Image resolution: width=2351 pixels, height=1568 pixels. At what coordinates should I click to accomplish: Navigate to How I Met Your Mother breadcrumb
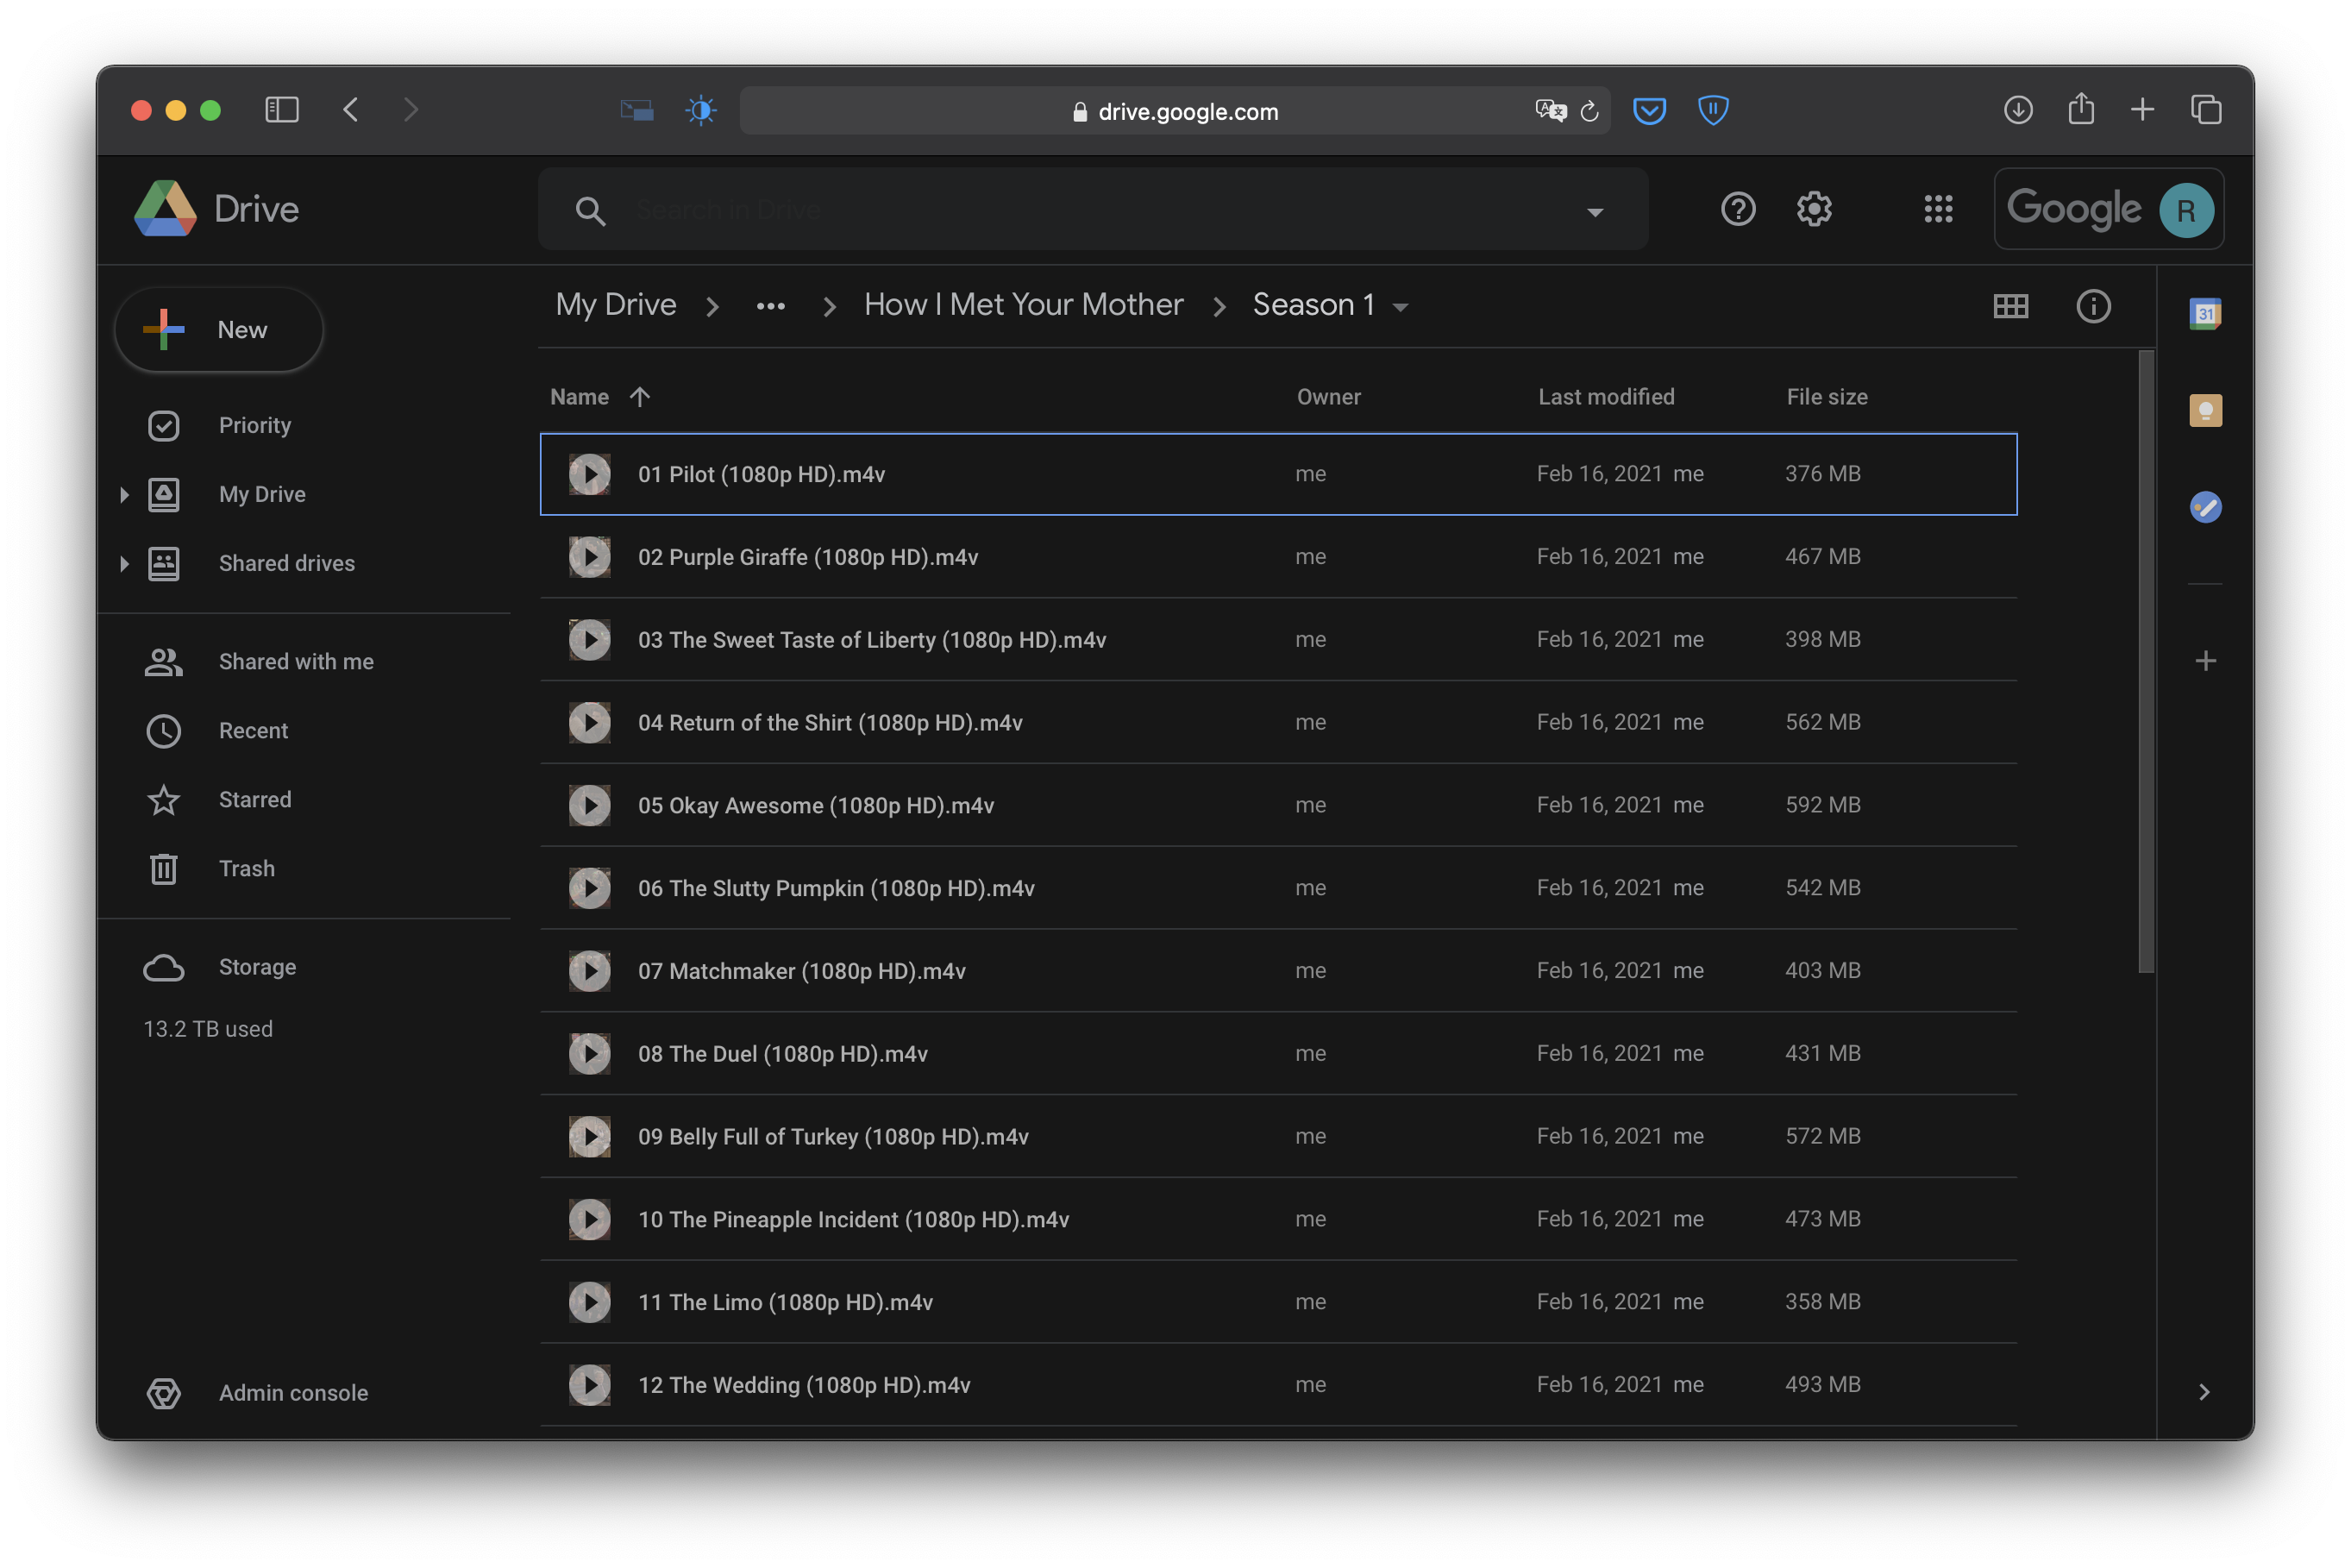click(x=1023, y=305)
